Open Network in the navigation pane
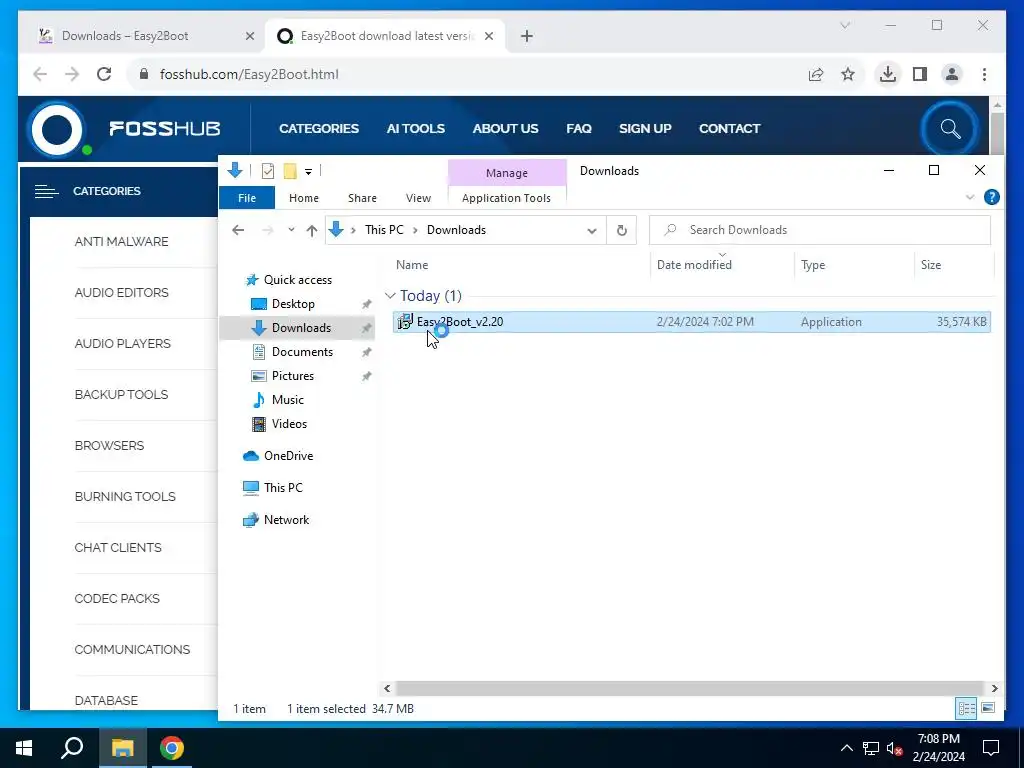The width and height of the screenshot is (1024, 768). point(286,520)
